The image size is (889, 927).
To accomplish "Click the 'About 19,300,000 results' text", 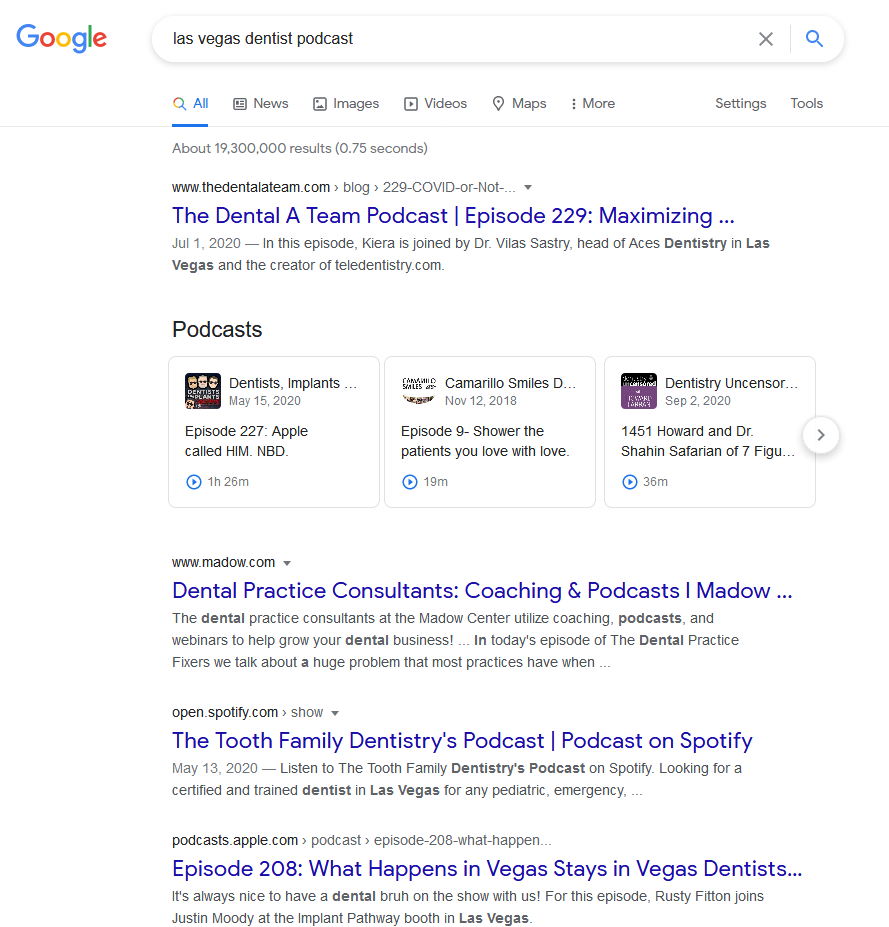I will pos(300,148).
